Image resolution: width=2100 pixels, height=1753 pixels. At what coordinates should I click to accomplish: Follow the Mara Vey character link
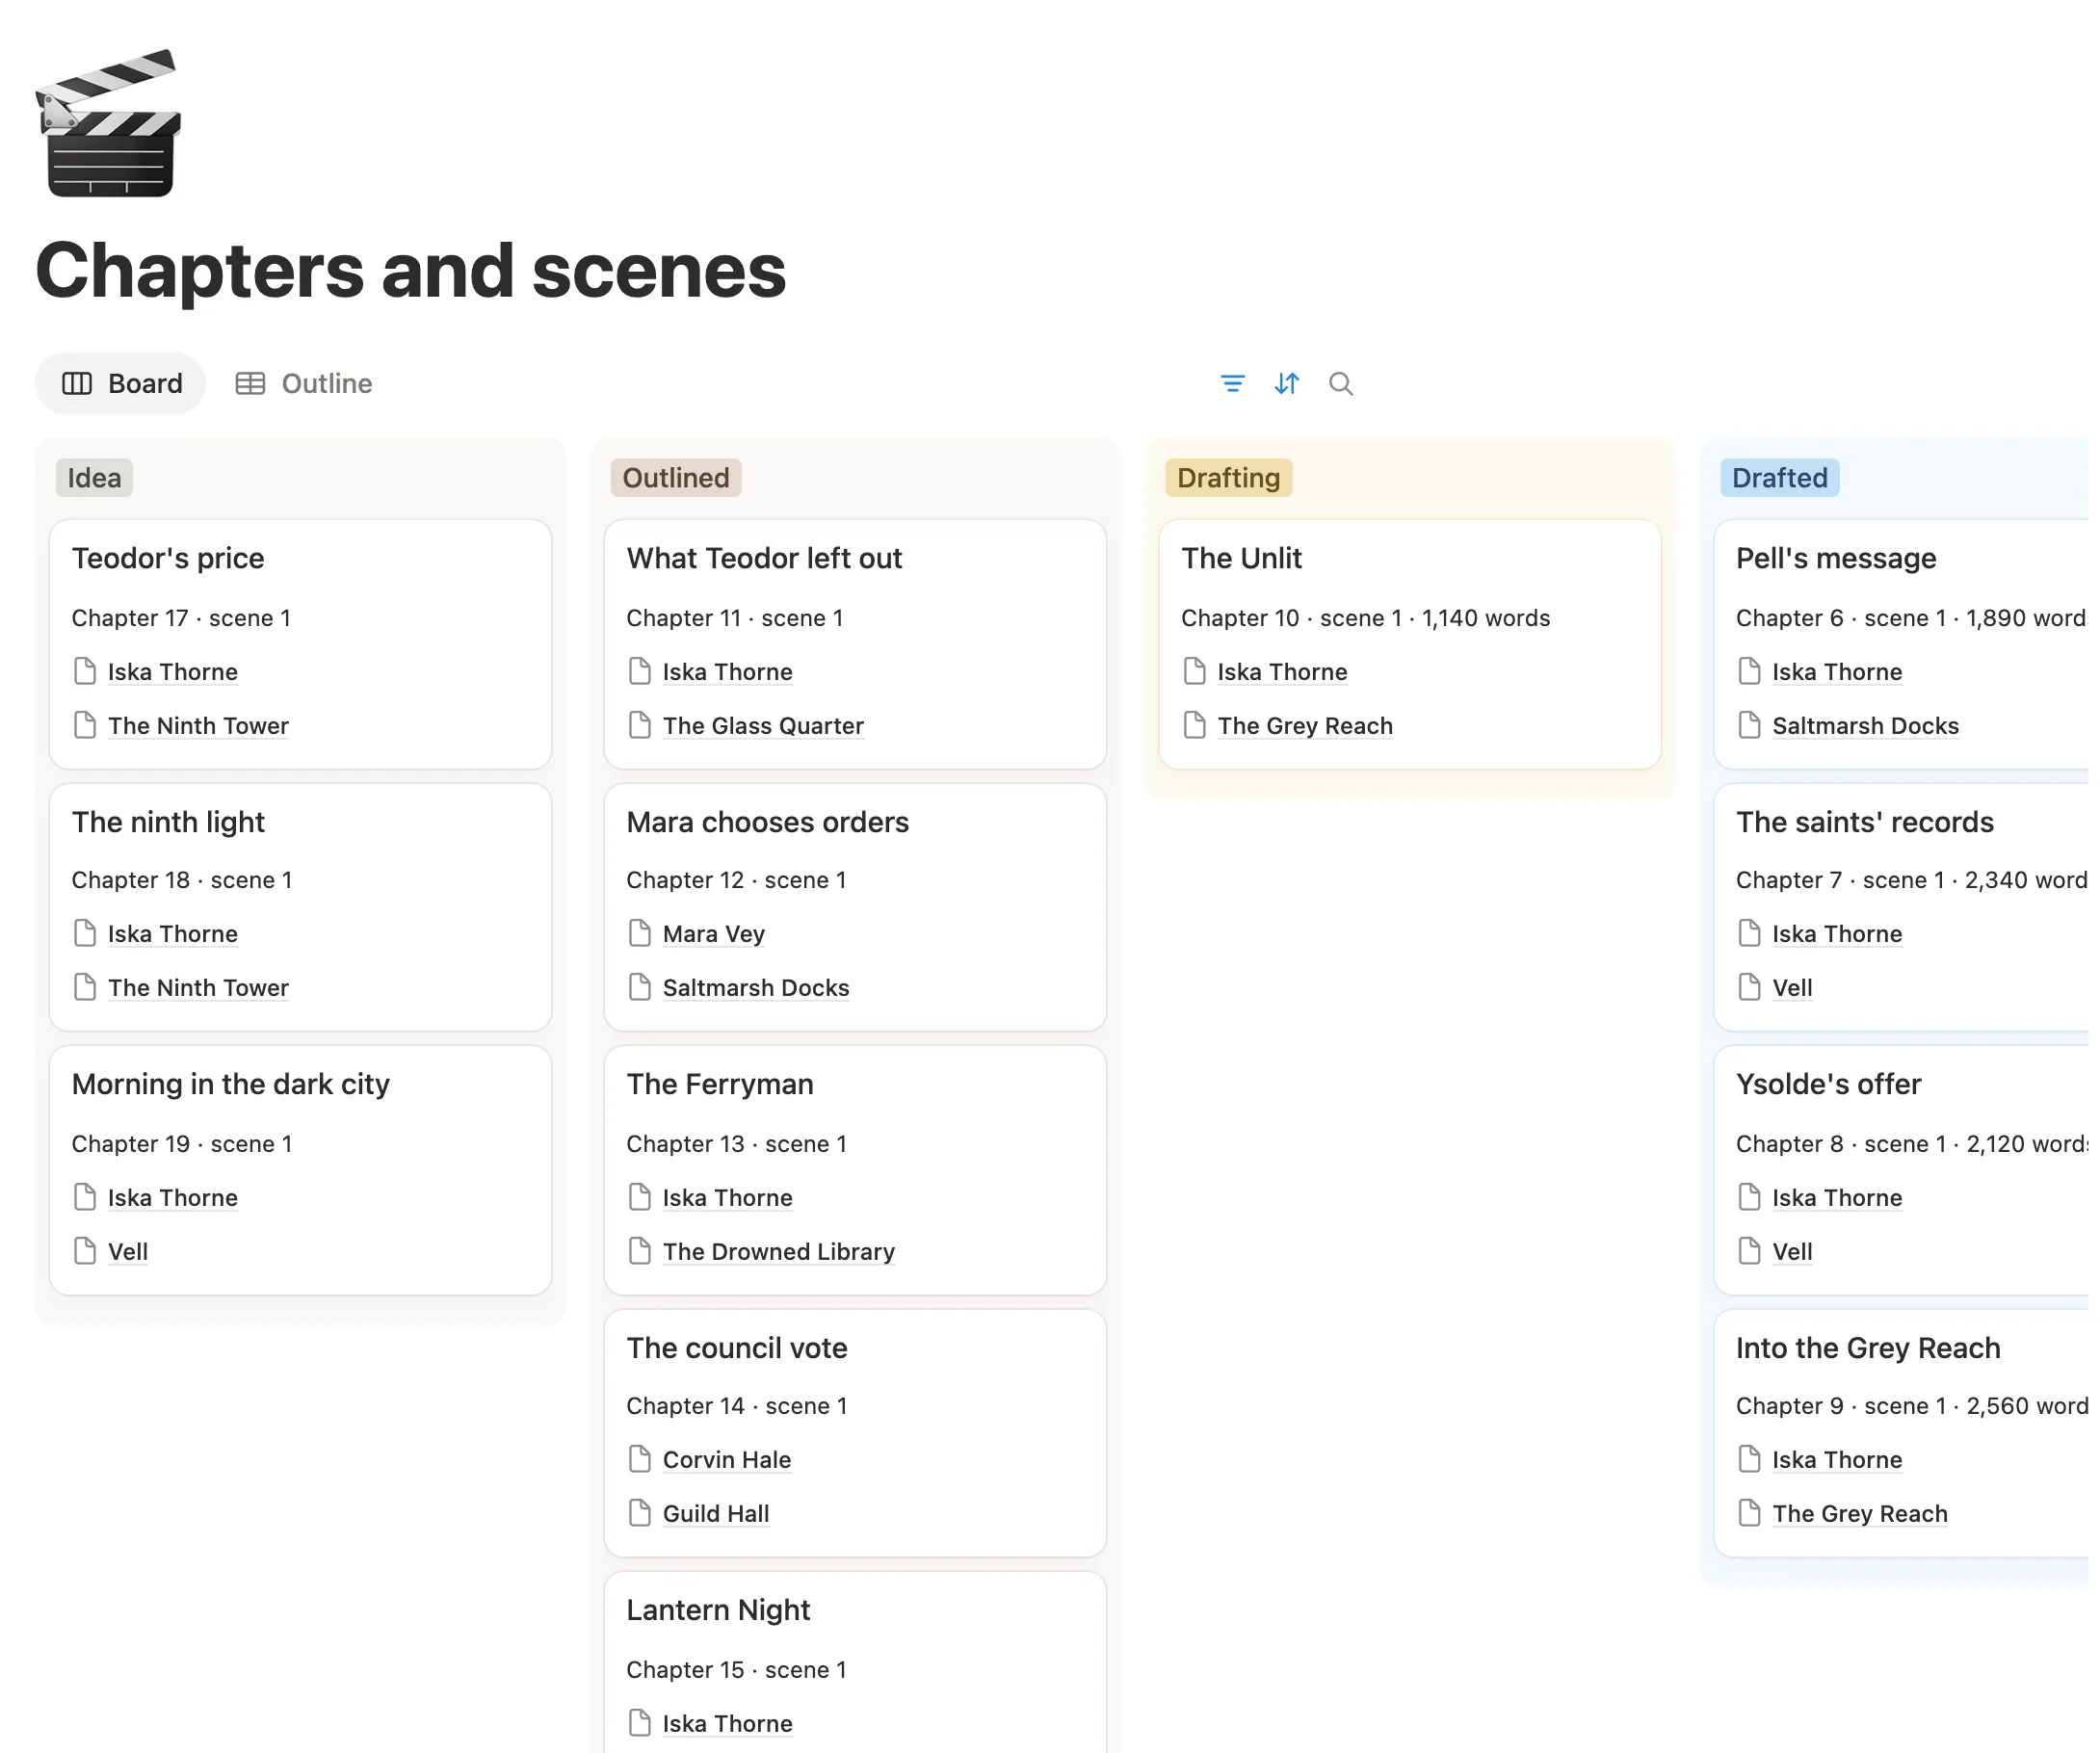tap(714, 934)
